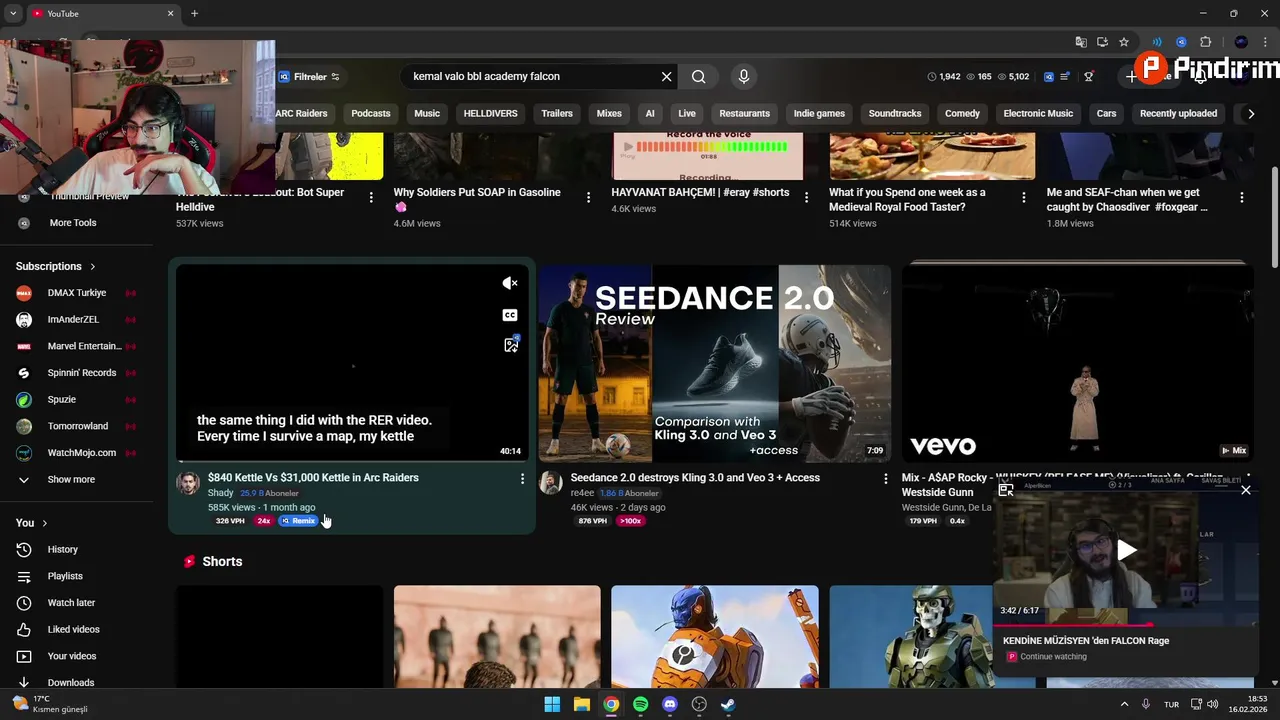This screenshot has width=1280, height=720.
Task: Open options for HAYVANAT BAHÇEM short
Action: coord(806,198)
